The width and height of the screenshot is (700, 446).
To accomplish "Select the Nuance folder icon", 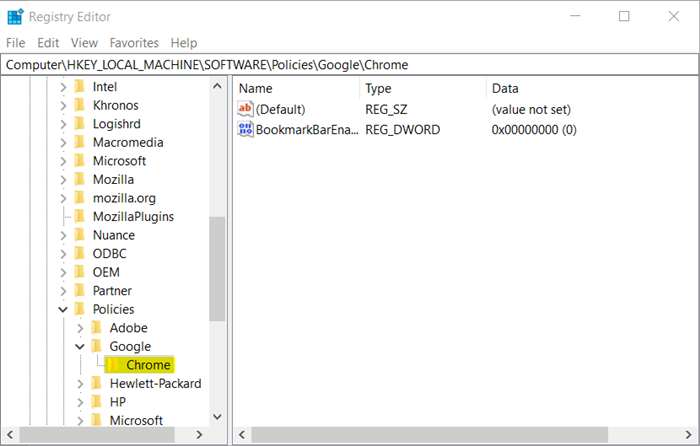I will point(80,234).
